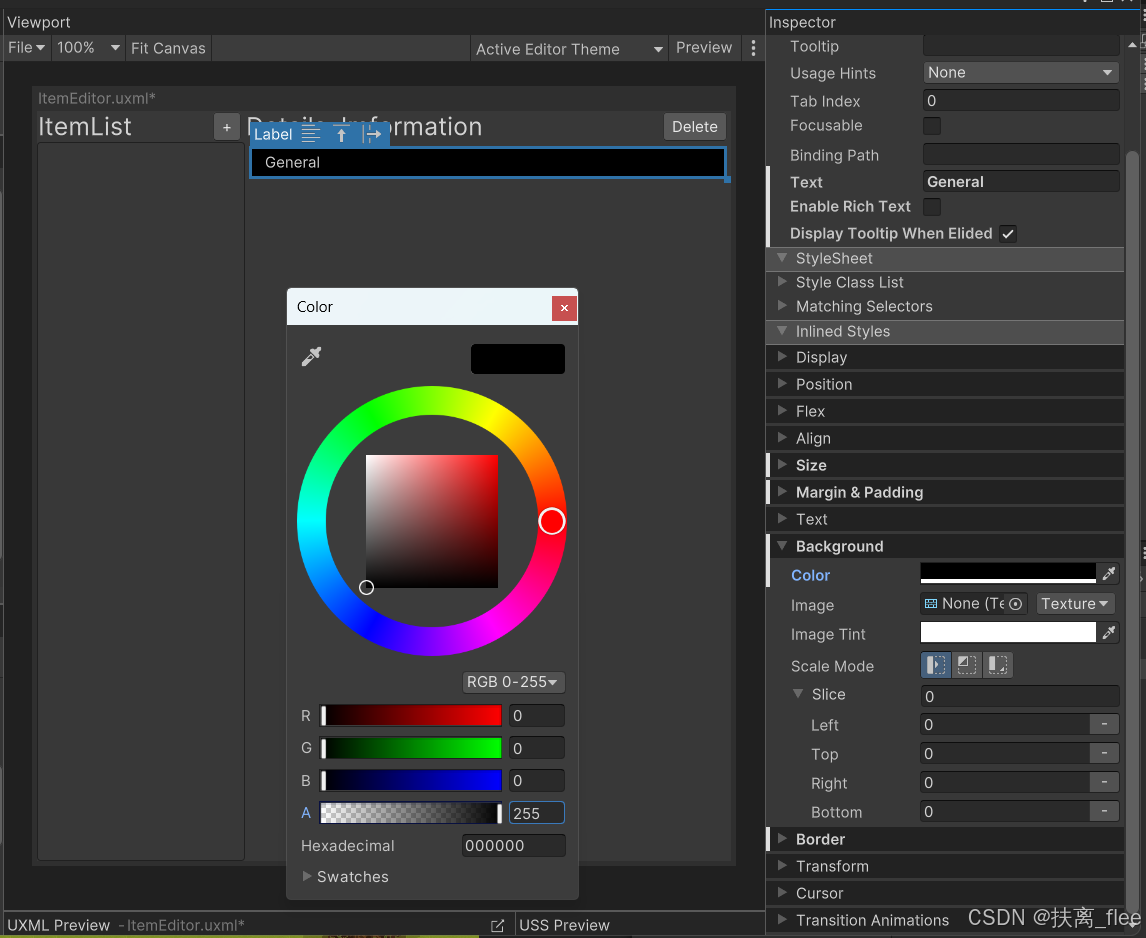Click the Delete button in Details Information
Image resolution: width=1146 pixels, height=938 pixels.
[694, 127]
